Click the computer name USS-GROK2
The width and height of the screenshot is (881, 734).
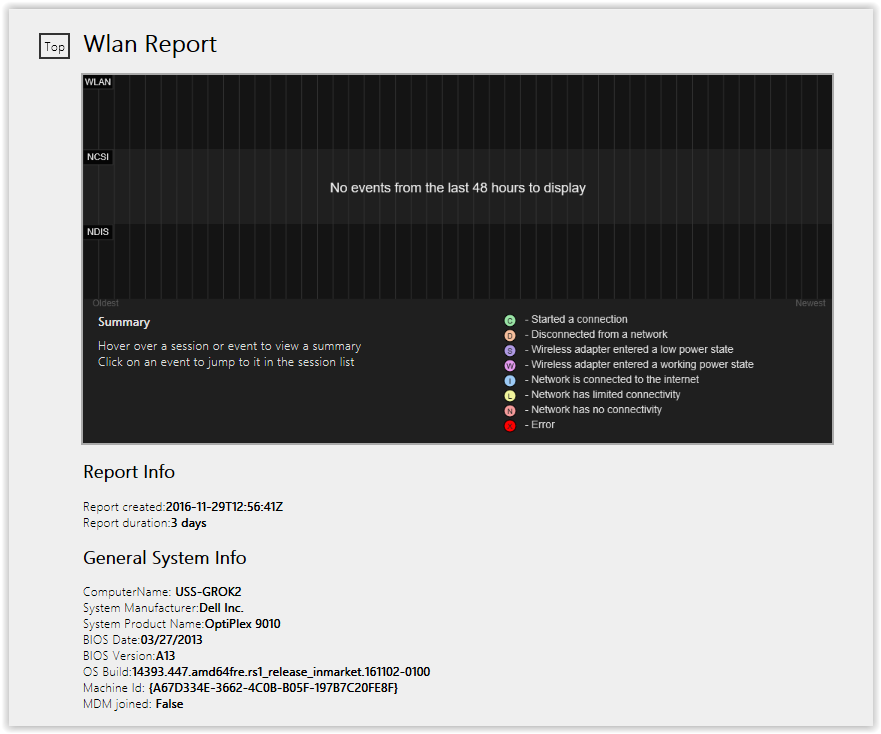click(x=208, y=592)
